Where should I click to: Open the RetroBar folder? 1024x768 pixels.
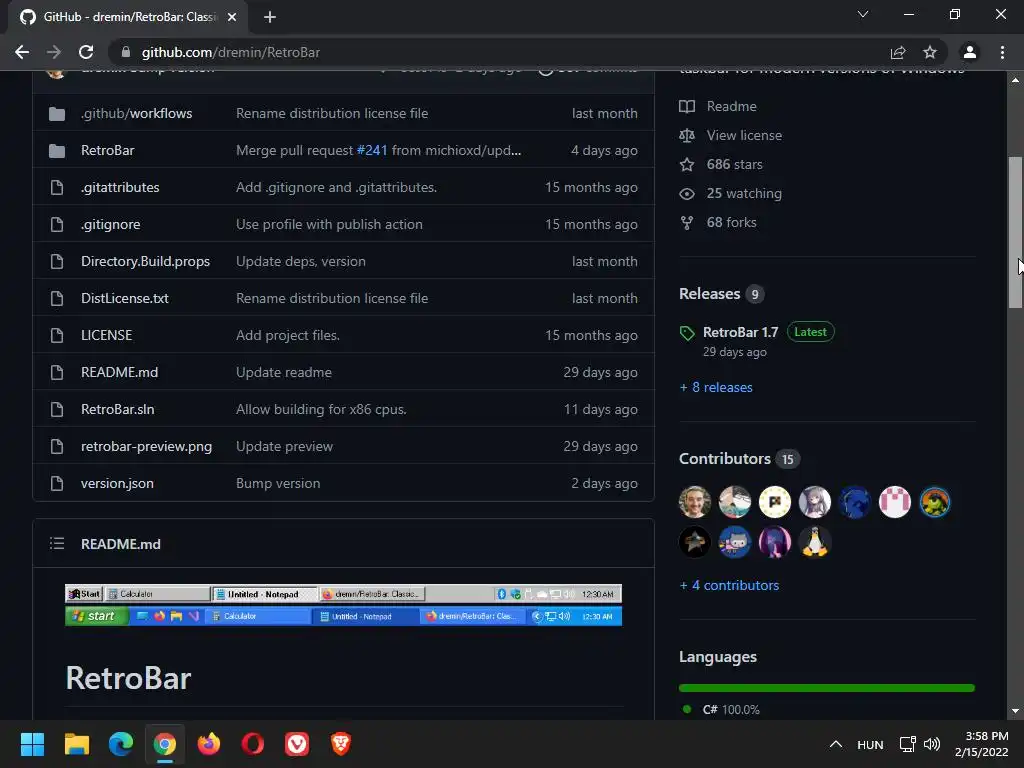tap(108, 150)
